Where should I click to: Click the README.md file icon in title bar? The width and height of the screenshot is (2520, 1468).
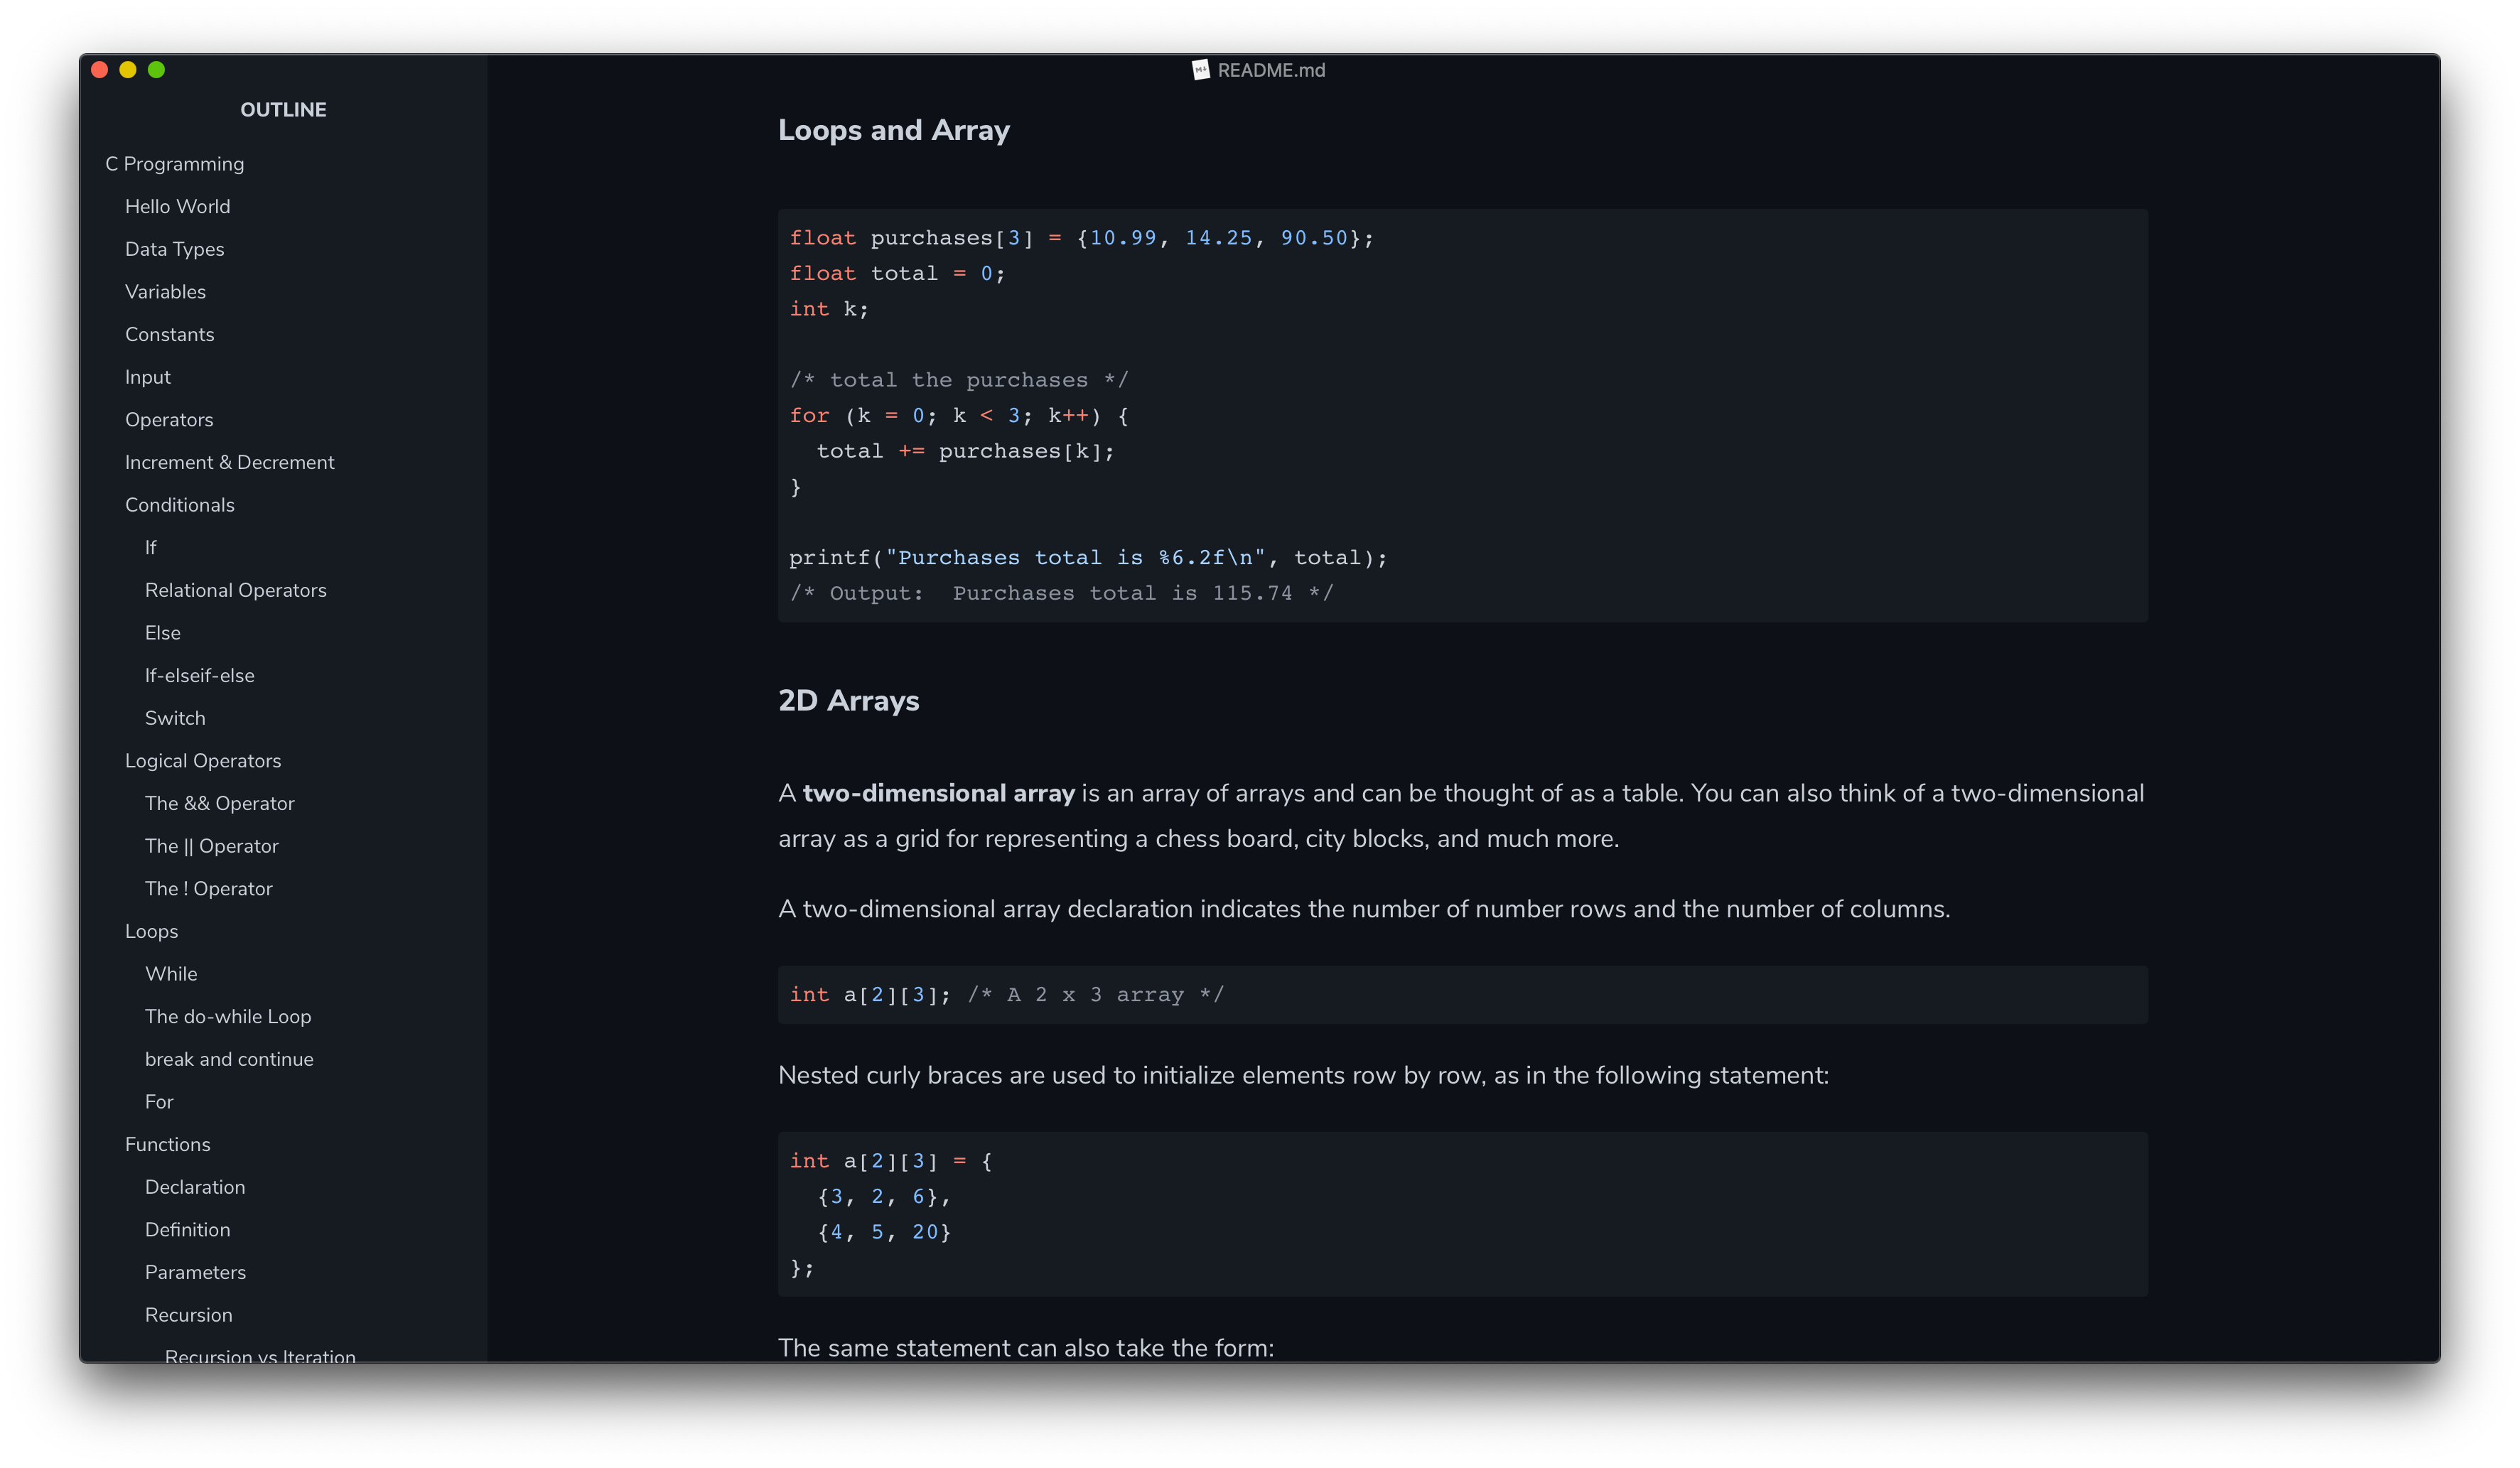point(1200,70)
